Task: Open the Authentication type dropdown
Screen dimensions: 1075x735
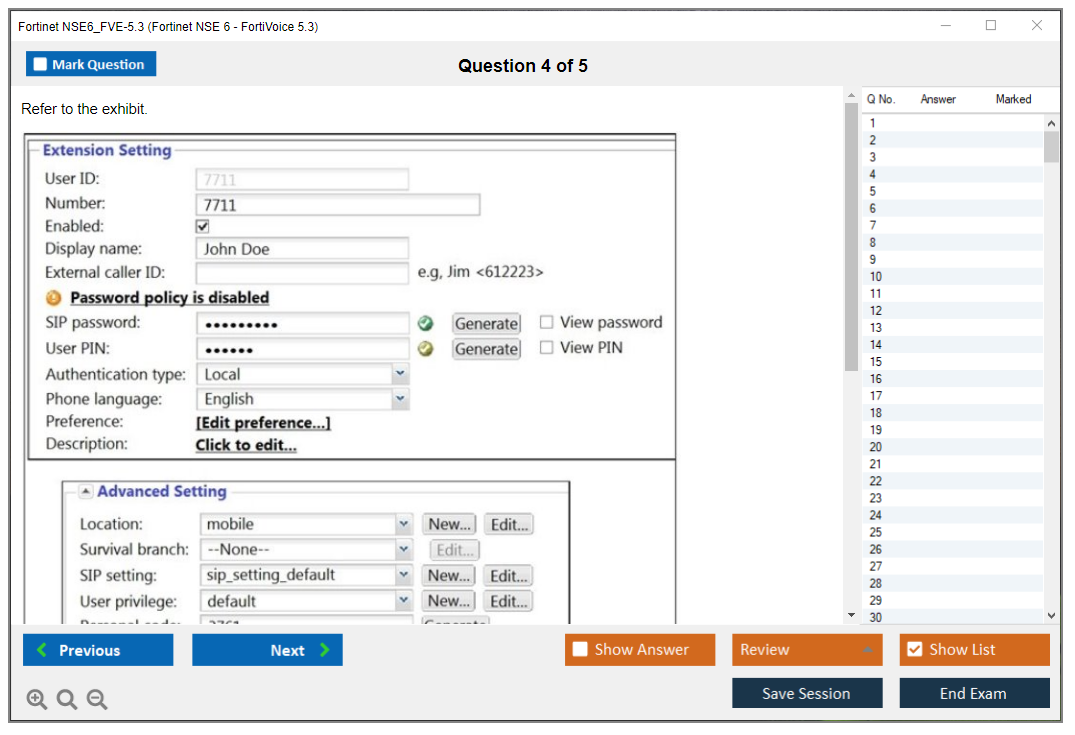Action: coord(400,374)
